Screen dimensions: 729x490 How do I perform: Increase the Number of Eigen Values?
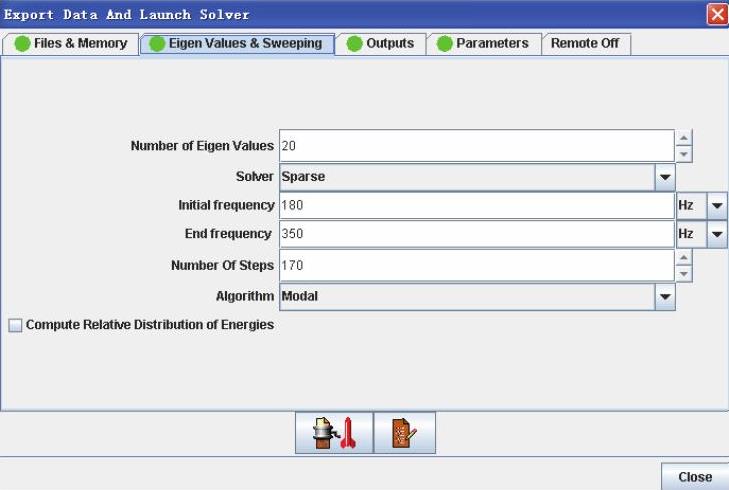(684, 139)
